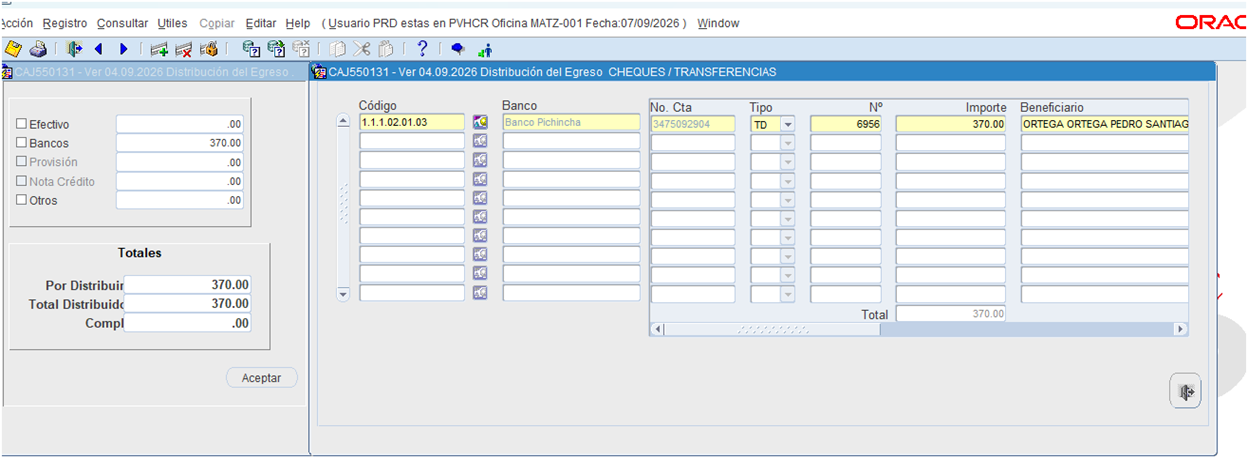The width and height of the screenshot is (1249, 476).
Task: Click the grid Total field beneath Importe column
Action: (x=951, y=313)
